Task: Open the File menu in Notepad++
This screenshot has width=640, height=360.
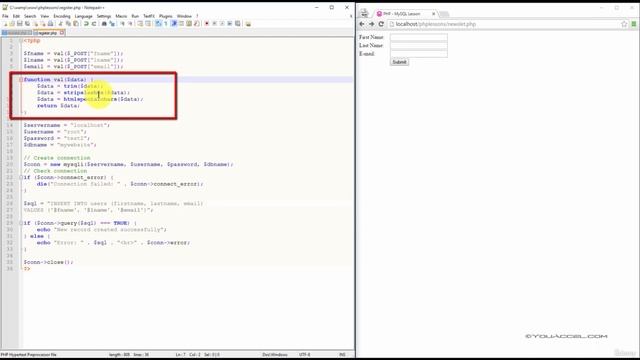Action: click(x=5, y=16)
